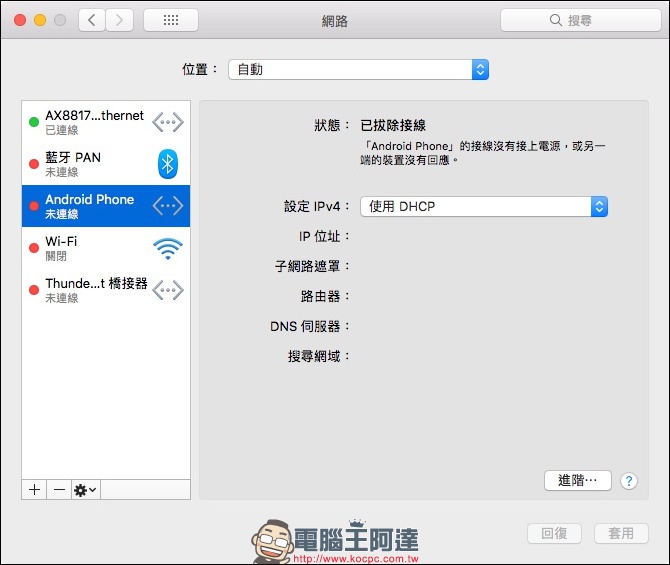Select the Android Phone service row
Screen dimensions: 670x565
coord(106,206)
